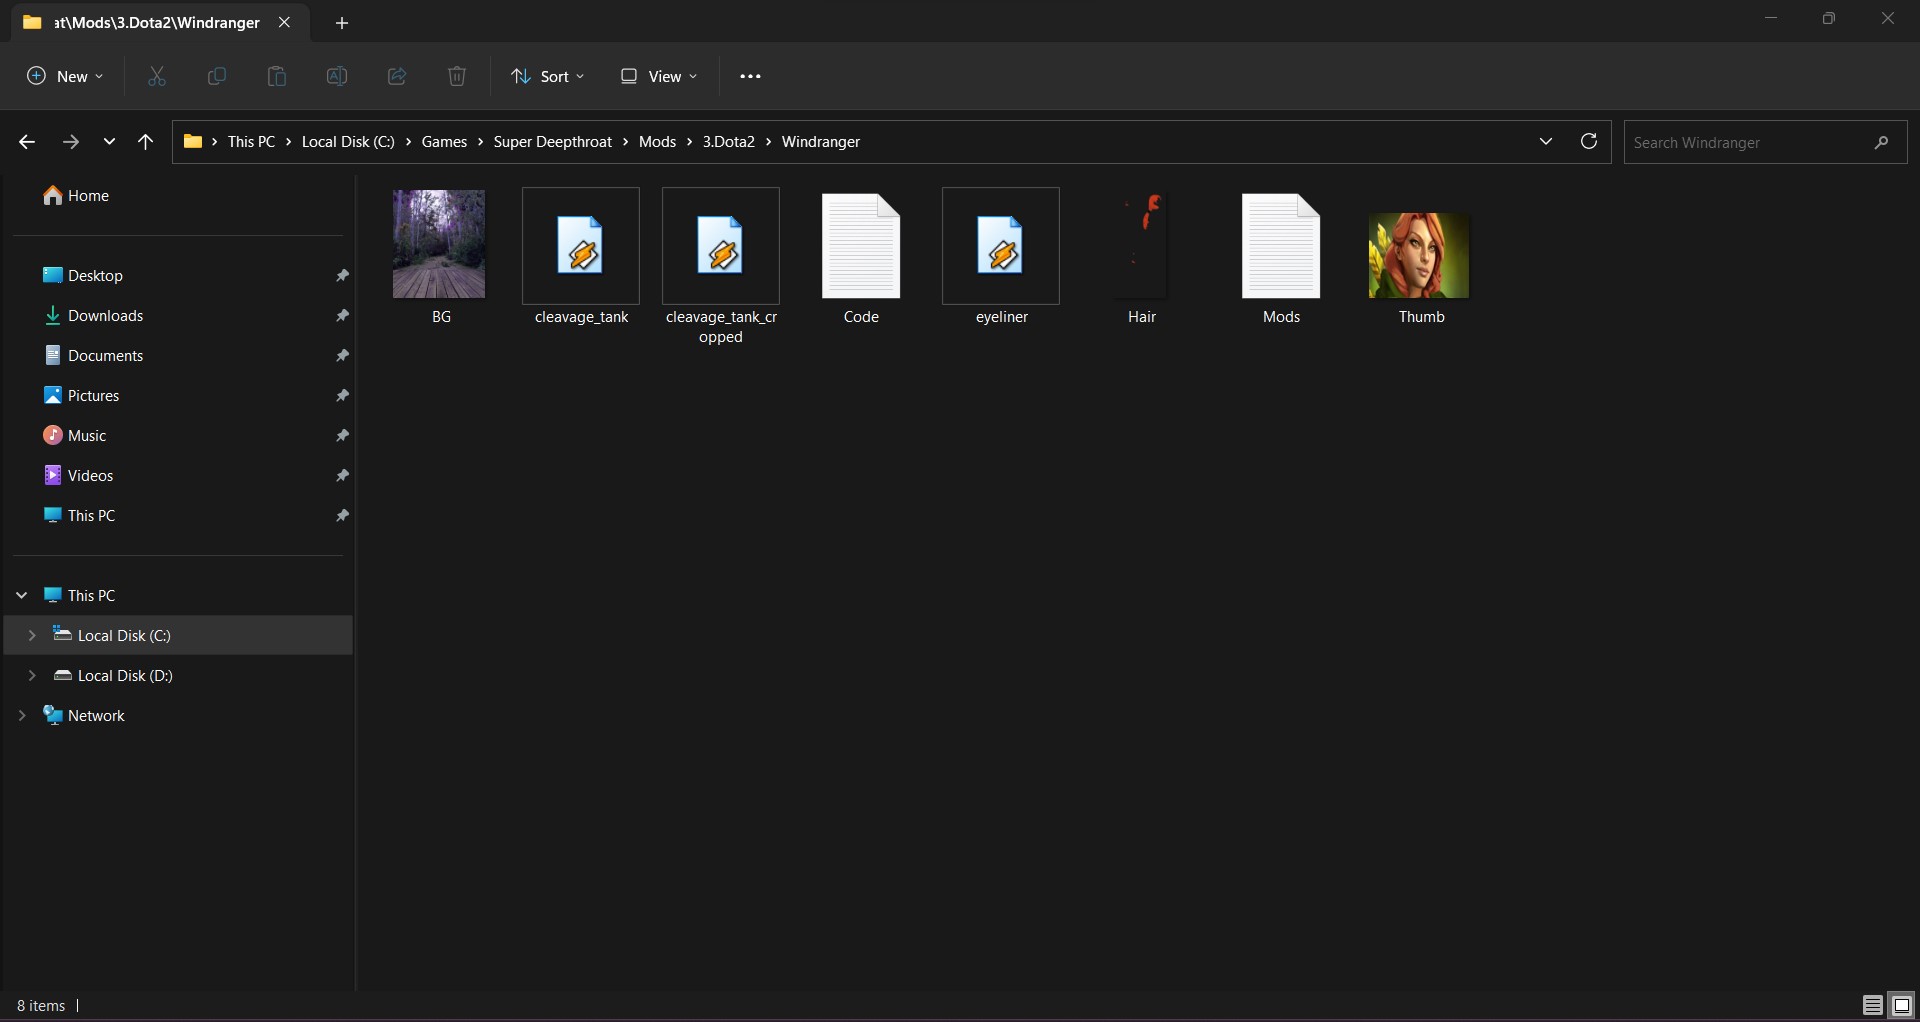Switch to details list view layout
Image resolution: width=1920 pixels, height=1022 pixels.
click(1872, 1005)
